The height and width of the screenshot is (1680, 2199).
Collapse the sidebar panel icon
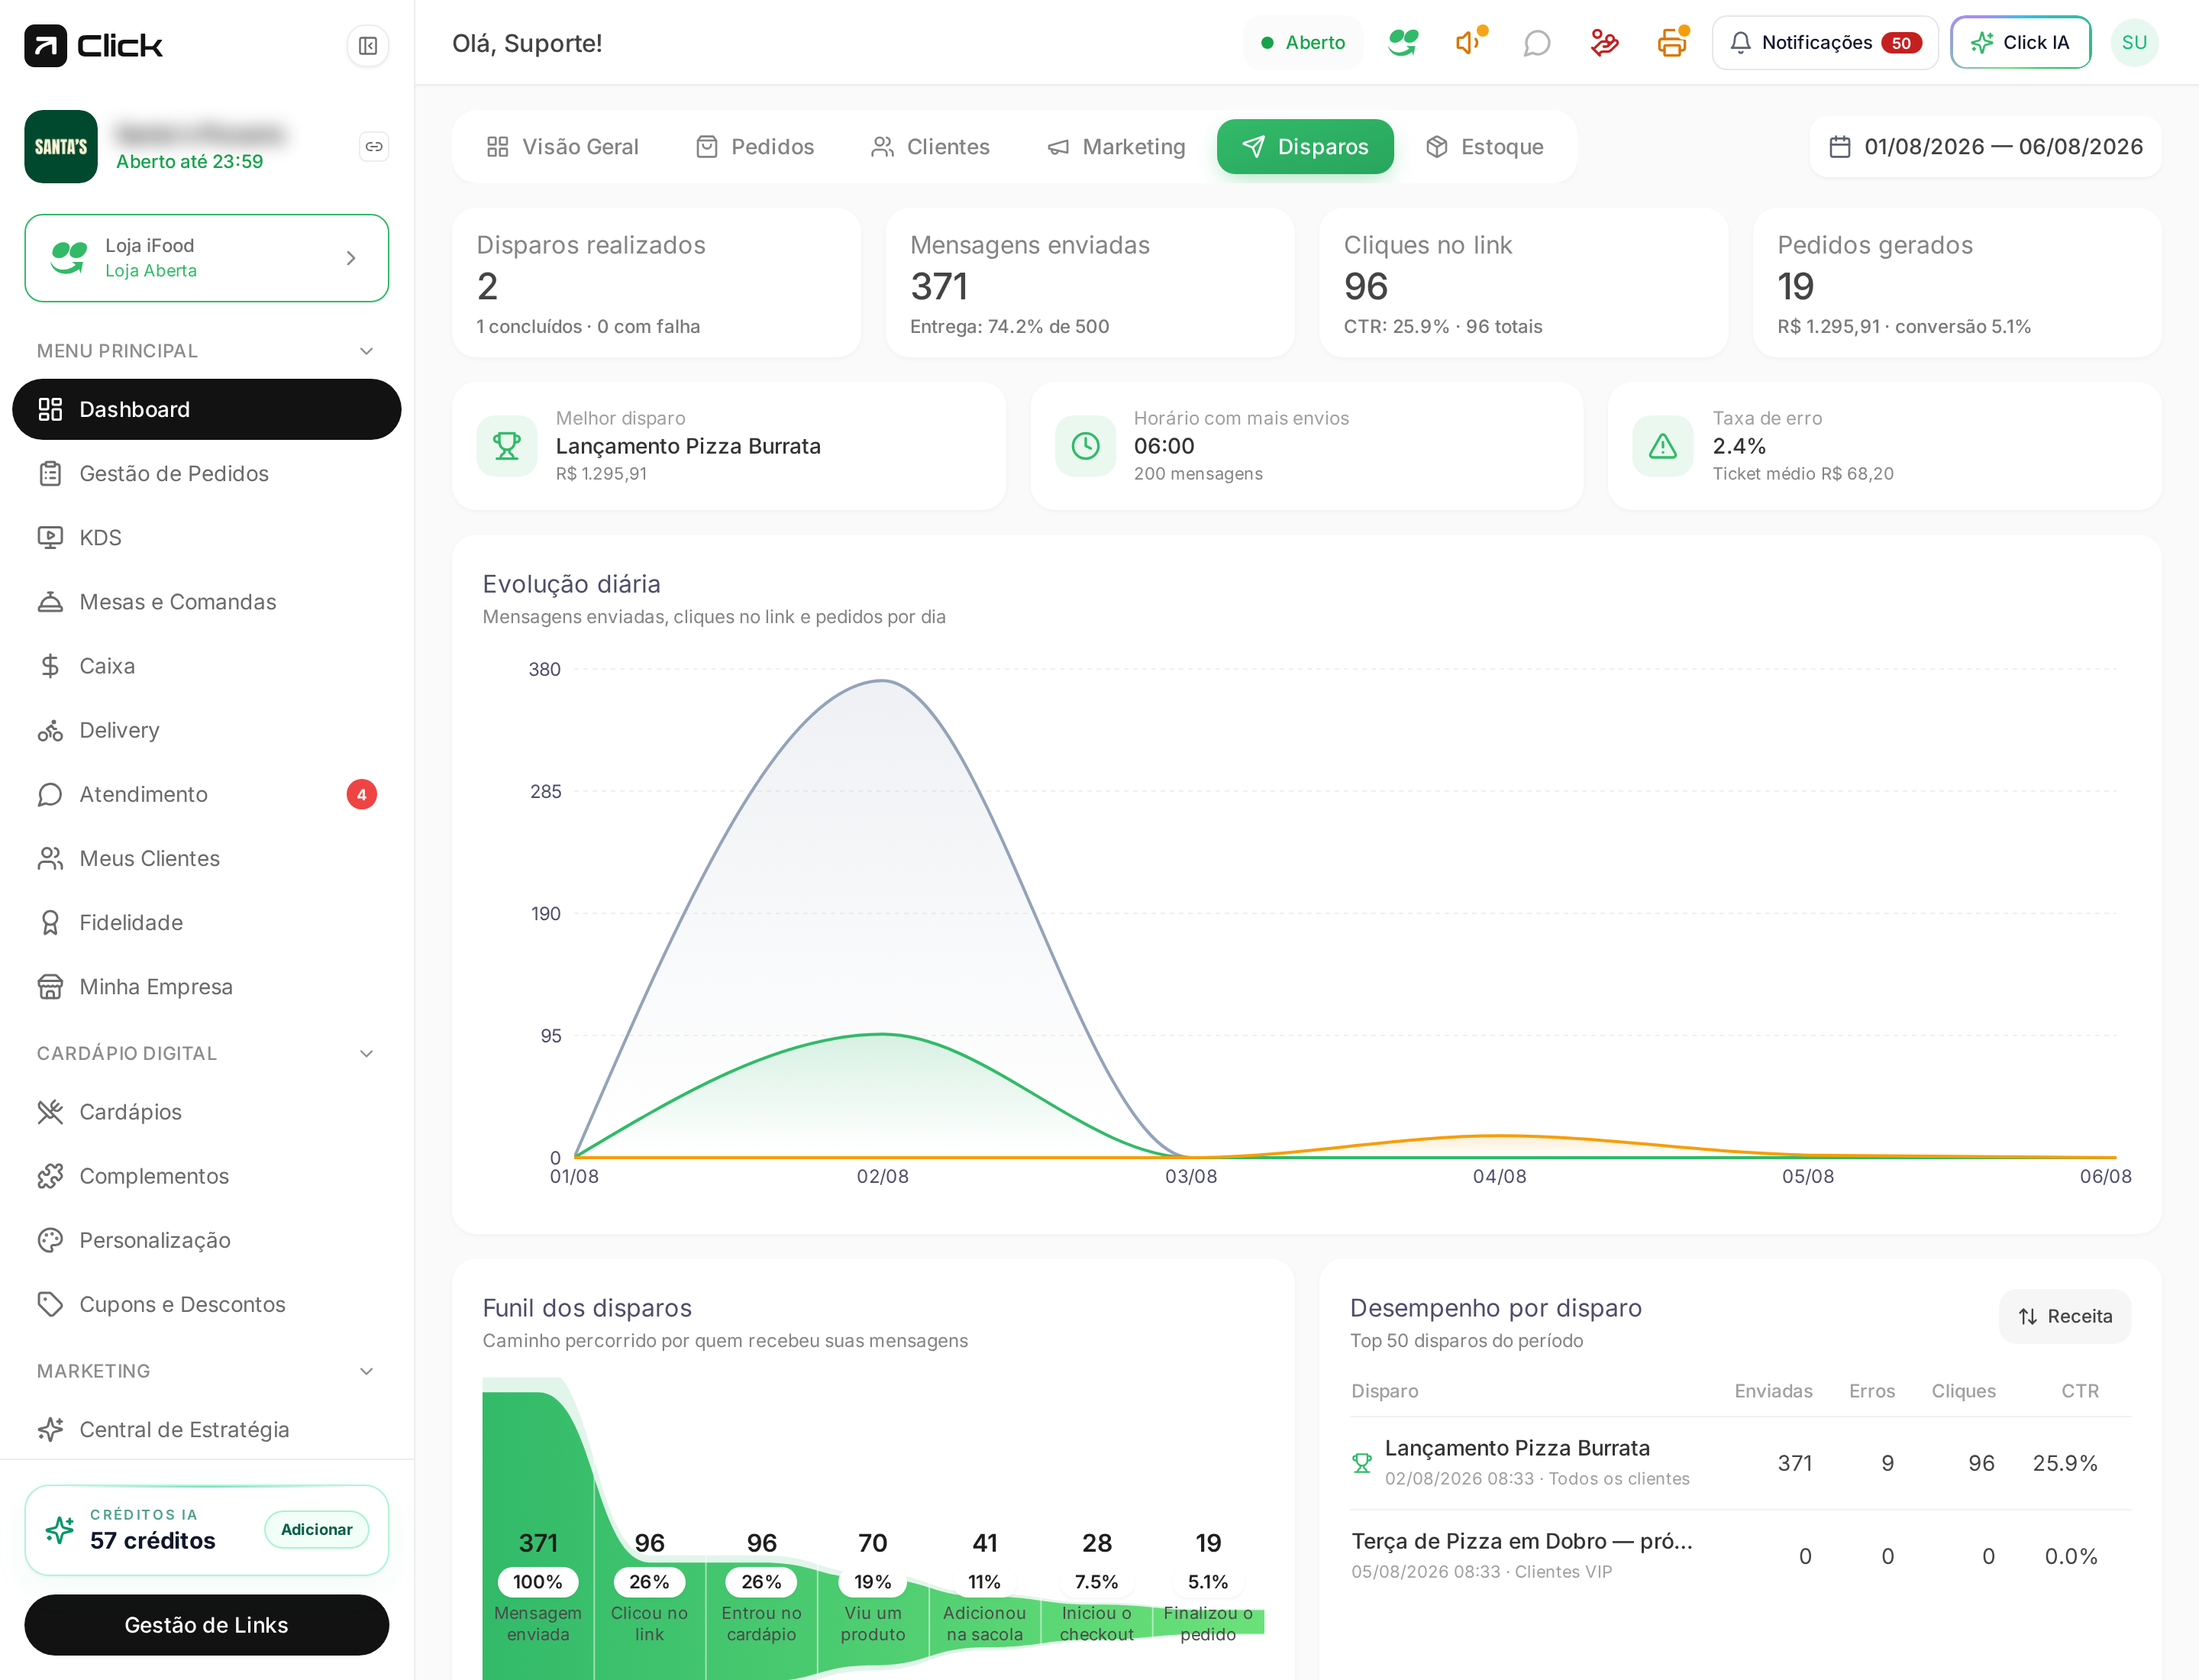(368, 46)
